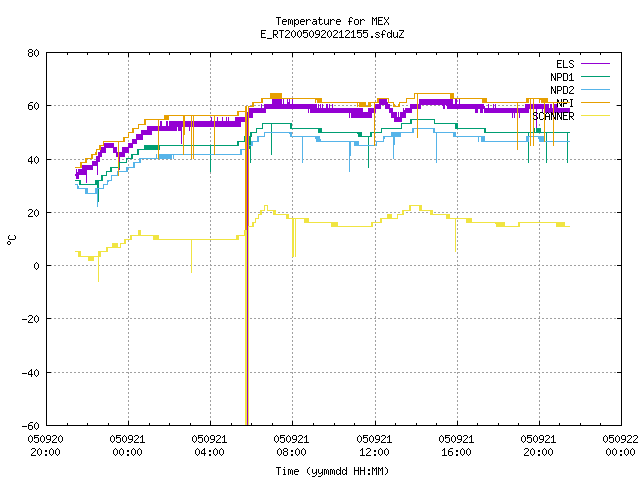Click the SCANNER legend label
640x480 pixels.
pos(553,116)
